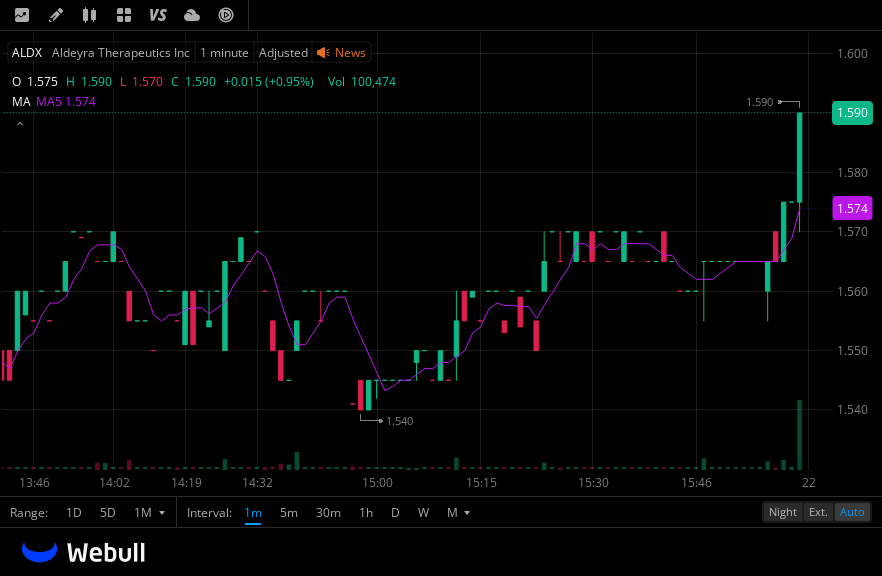This screenshot has height=576, width=882.
Task: Open the multi-chart grid layout icon
Action: [124, 15]
